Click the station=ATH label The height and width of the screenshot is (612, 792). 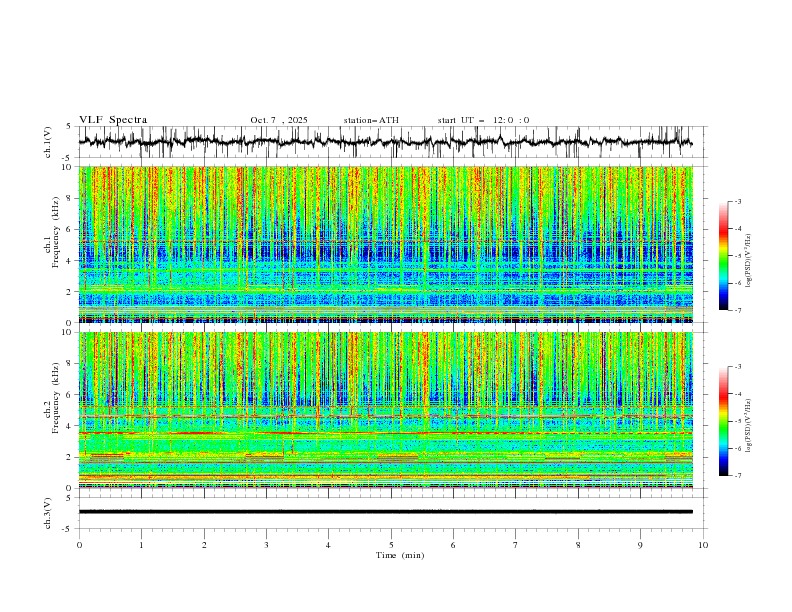(x=371, y=120)
